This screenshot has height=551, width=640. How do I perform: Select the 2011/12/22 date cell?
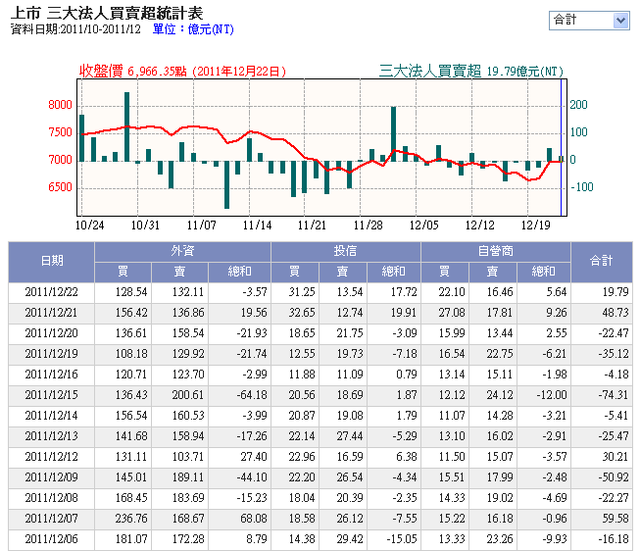point(51,292)
